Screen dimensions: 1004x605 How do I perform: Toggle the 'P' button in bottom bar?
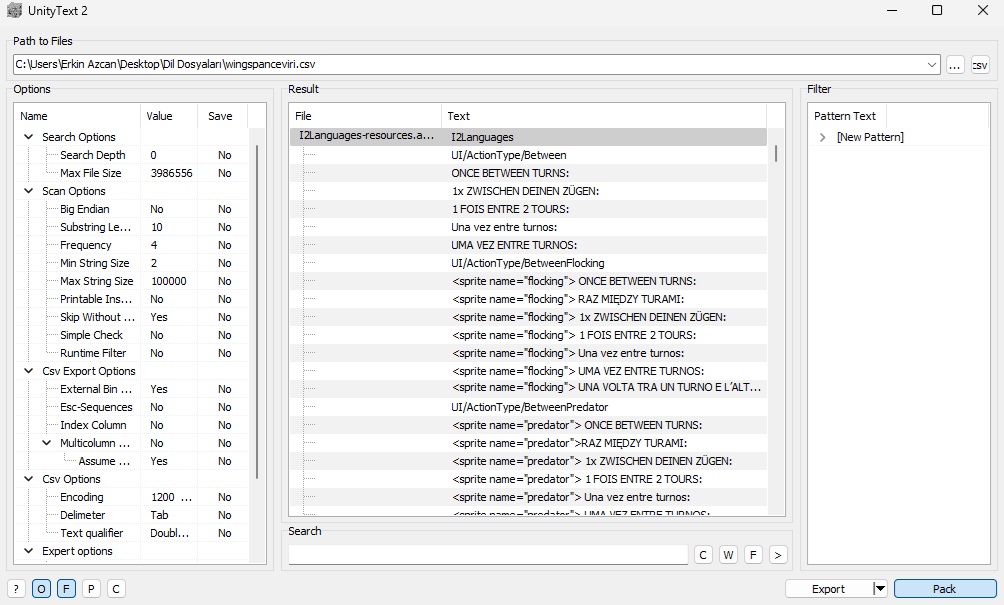91,589
